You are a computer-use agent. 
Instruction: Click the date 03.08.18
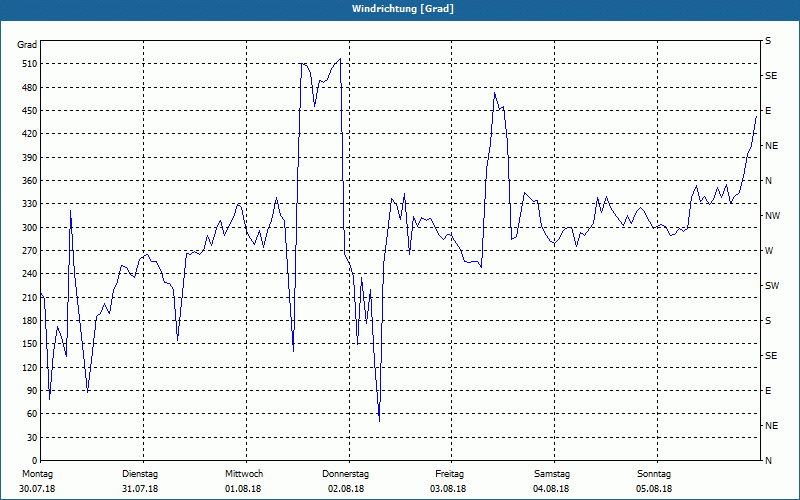[448, 489]
